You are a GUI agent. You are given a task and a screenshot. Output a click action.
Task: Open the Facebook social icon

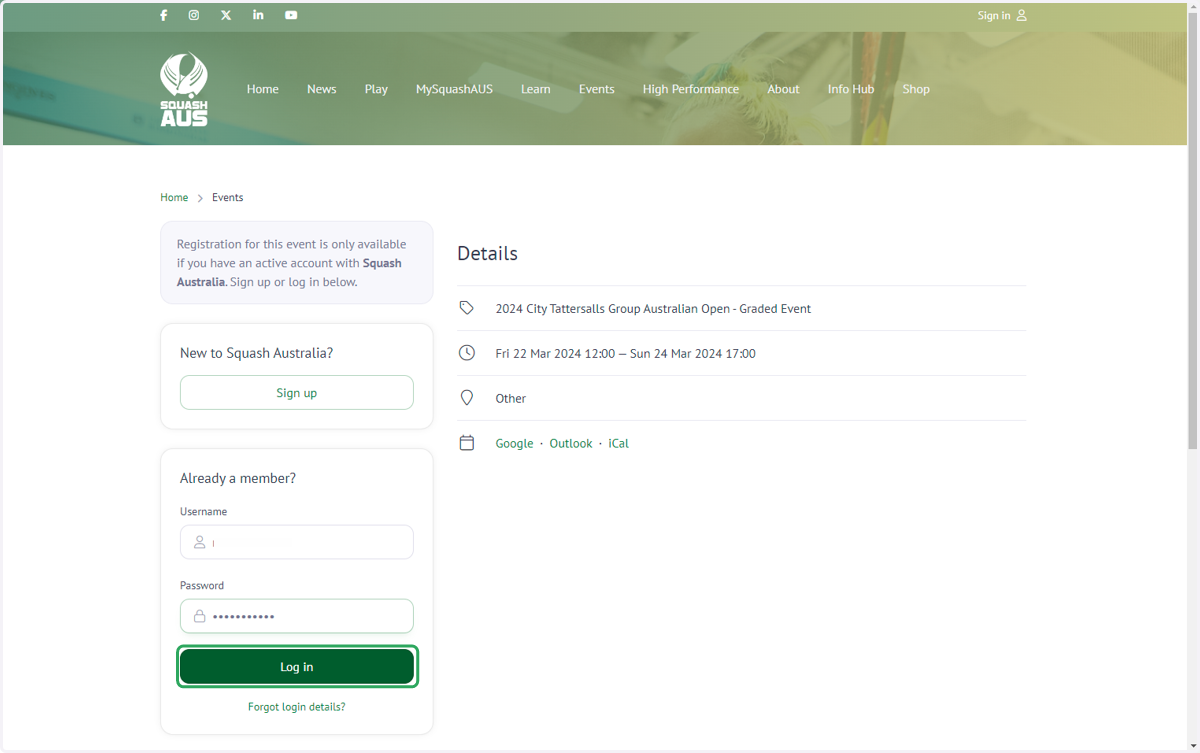(164, 15)
